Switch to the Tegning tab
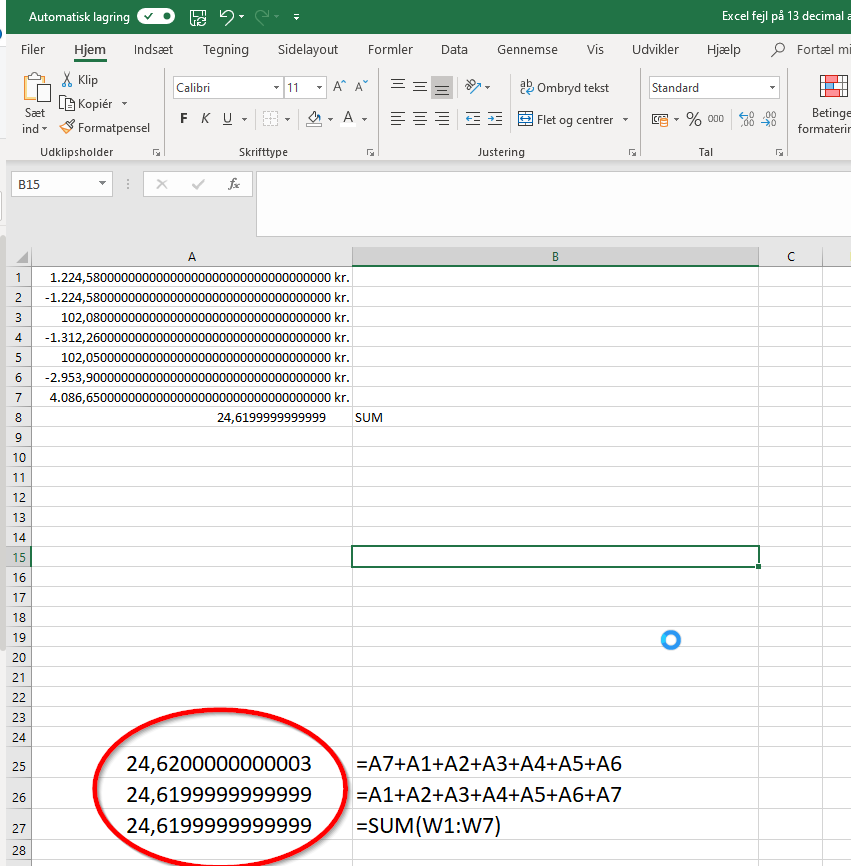This screenshot has width=851, height=866. pos(225,50)
